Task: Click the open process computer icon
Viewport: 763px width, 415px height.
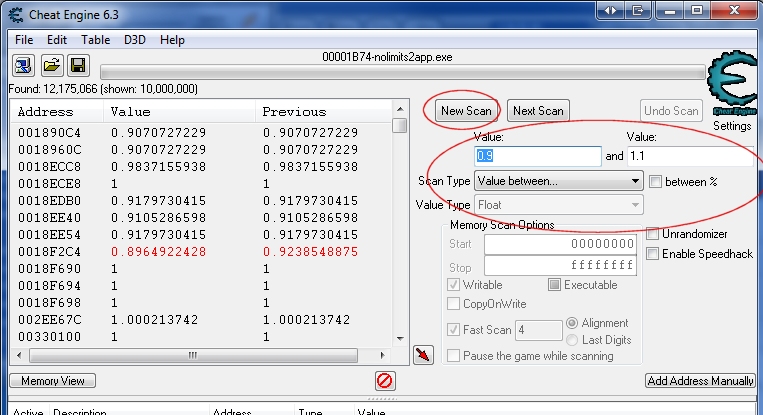Action: tap(23, 66)
